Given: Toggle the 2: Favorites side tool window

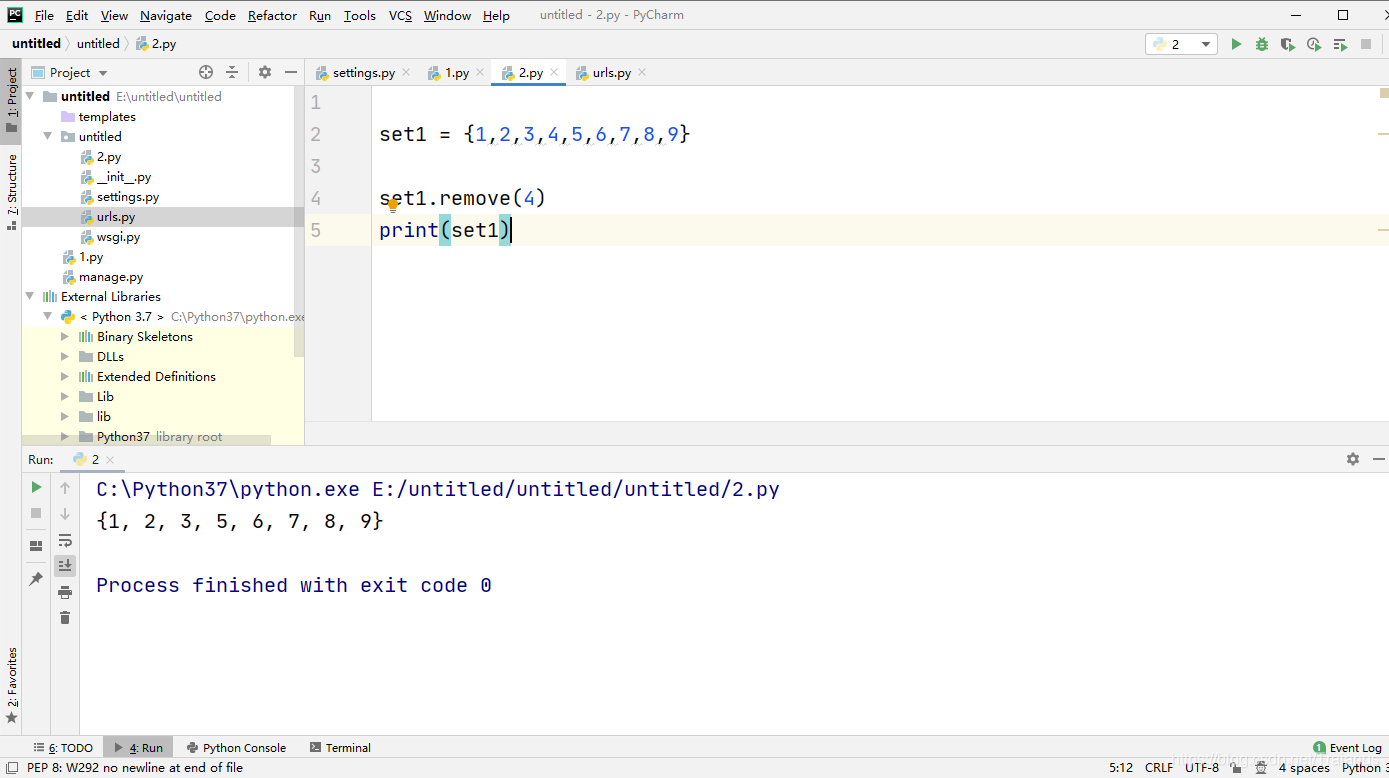Looking at the screenshot, I should tap(12, 686).
